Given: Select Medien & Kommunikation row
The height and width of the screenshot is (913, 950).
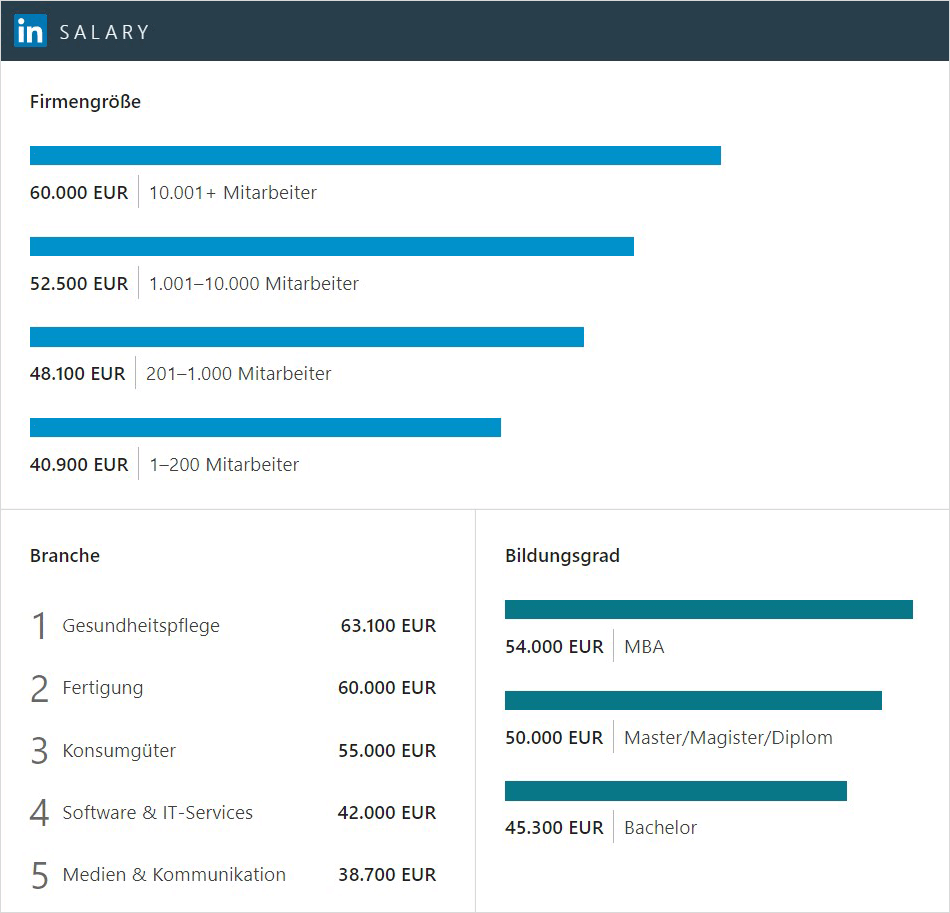Looking at the screenshot, I should click(174, 875).
